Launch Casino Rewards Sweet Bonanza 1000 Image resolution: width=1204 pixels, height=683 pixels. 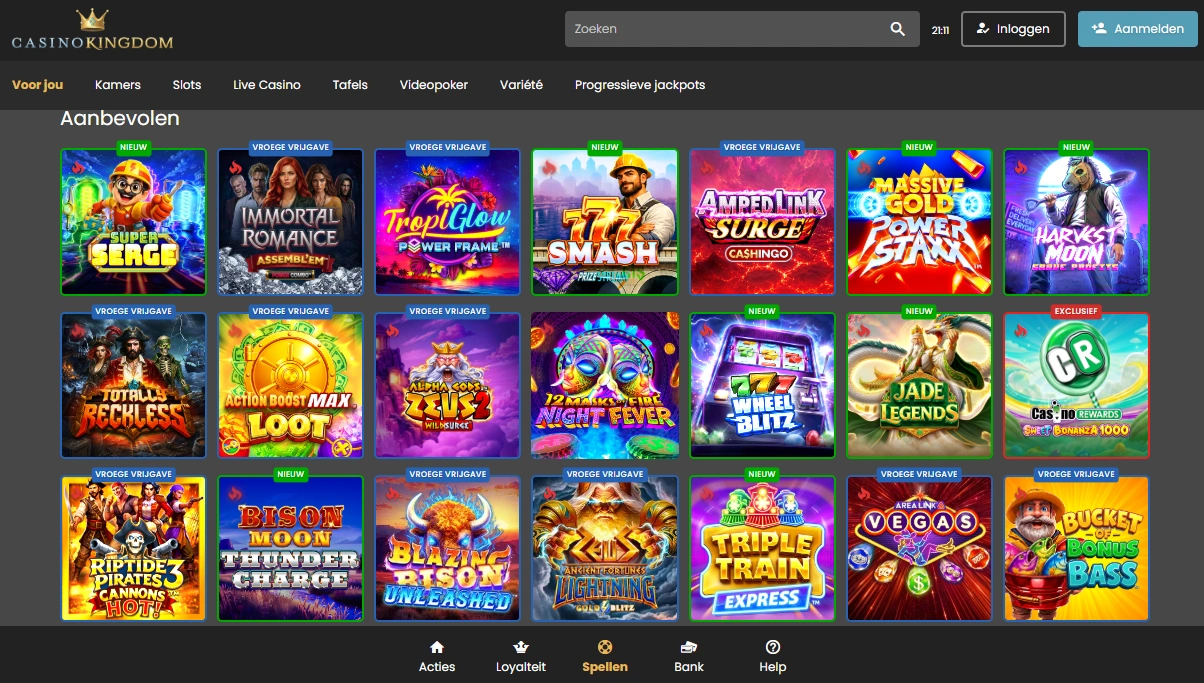pyautogui.click(x=1076, y=385)
